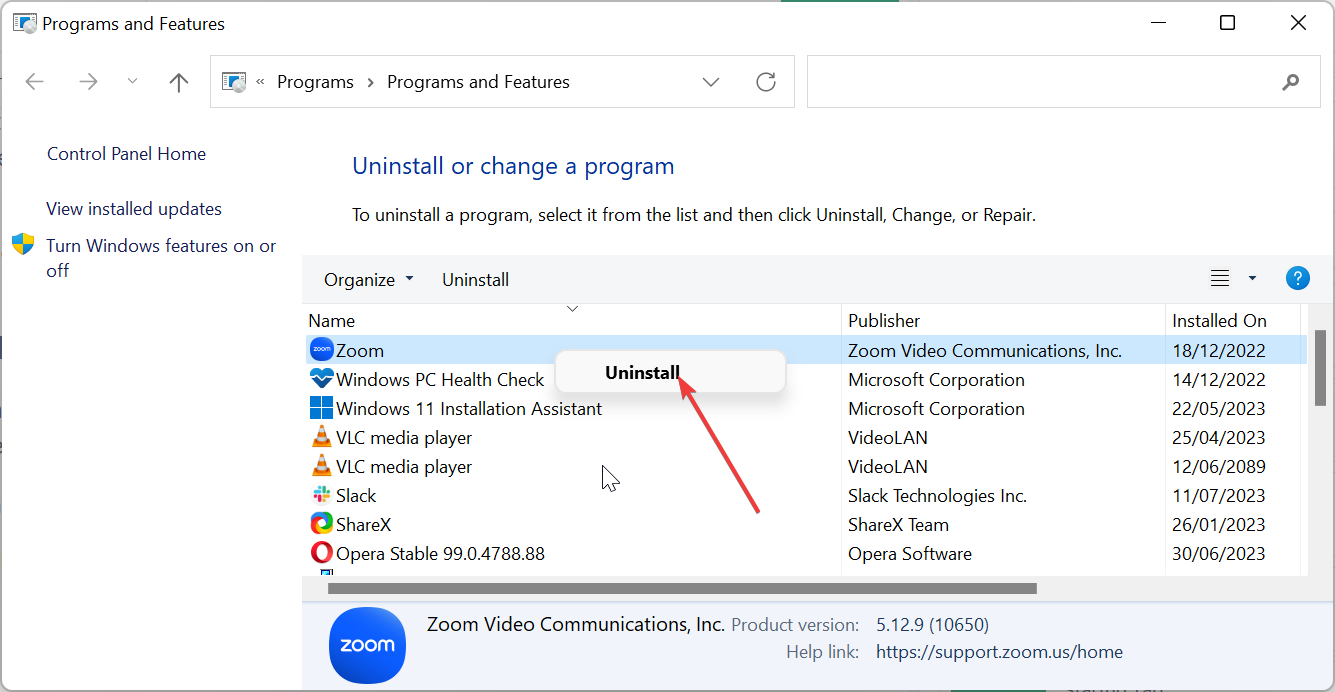Click installed date 11/07/2023
Image resolution: width=1335 pixels, height=692 pixels.
click(1219, 496)
